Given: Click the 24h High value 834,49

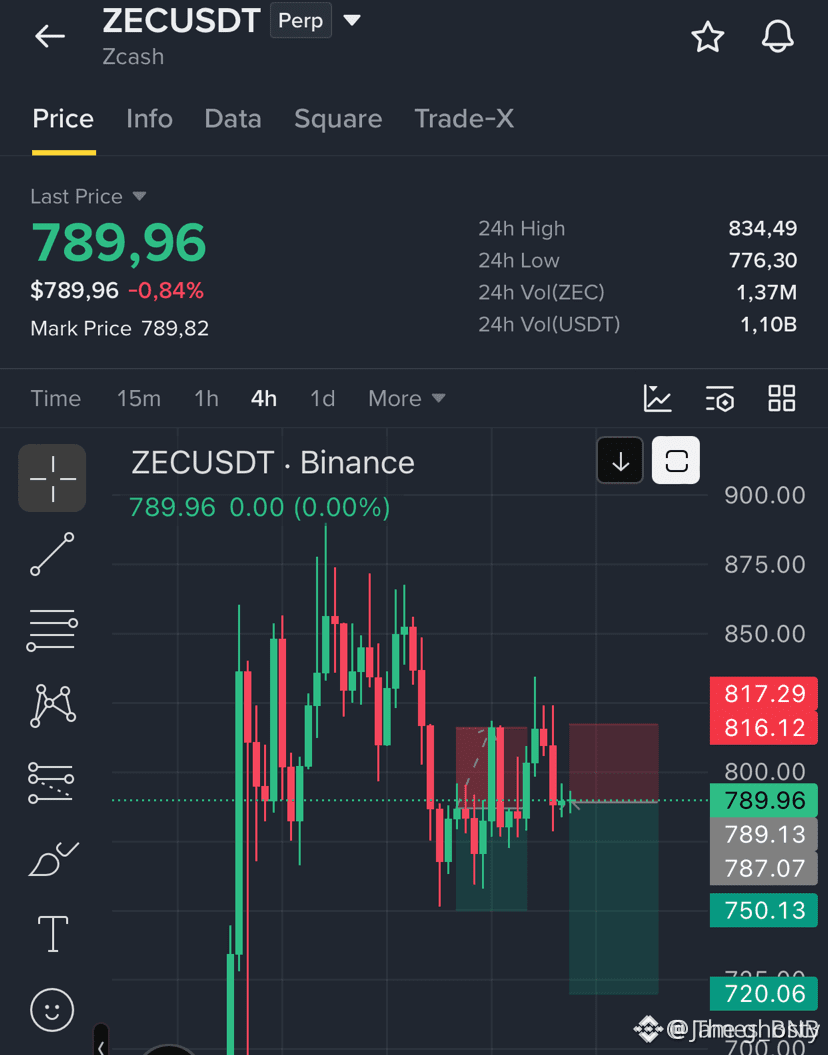Looking at the screenshot, I should pyautogui.click(x=763, y=228).
